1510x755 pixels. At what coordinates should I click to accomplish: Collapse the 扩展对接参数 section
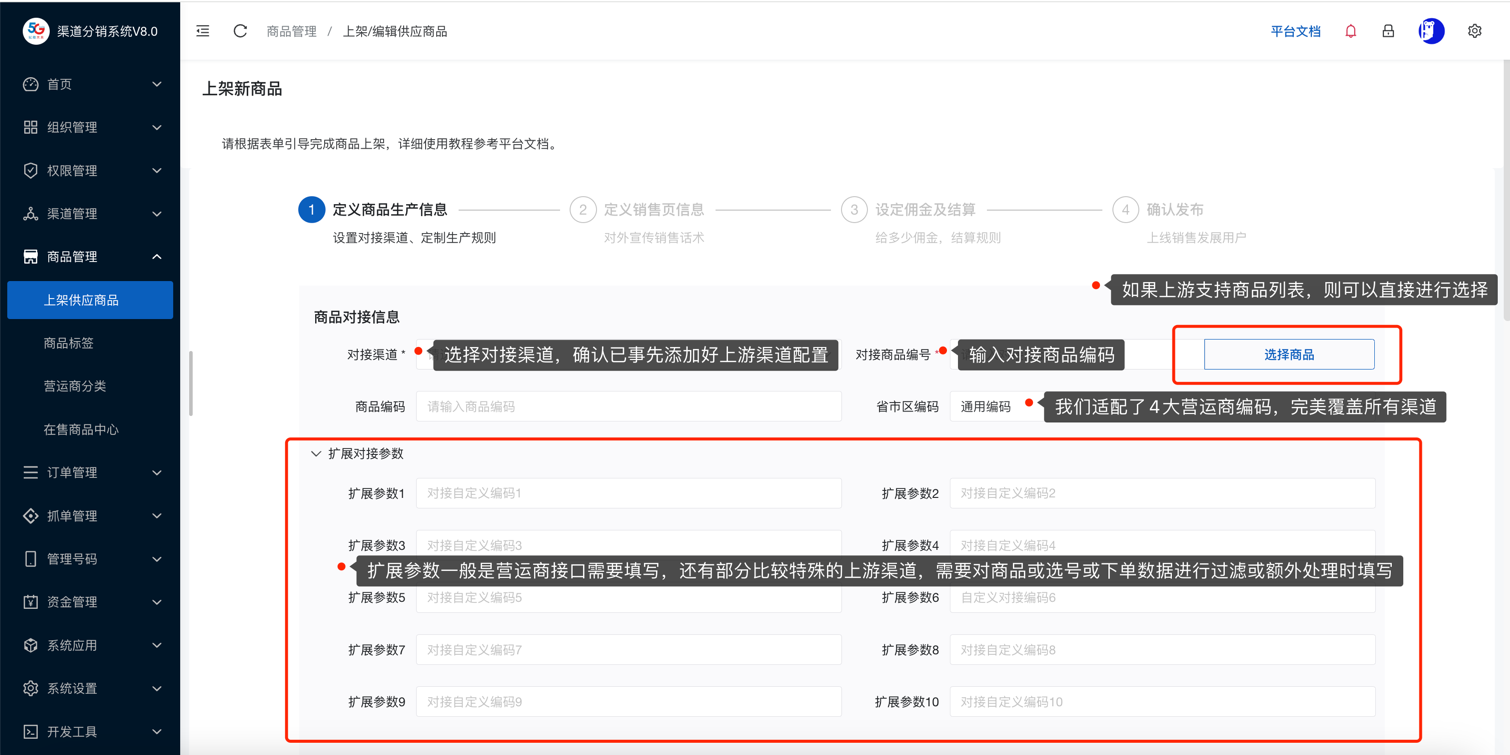click(x=316, y=454)
